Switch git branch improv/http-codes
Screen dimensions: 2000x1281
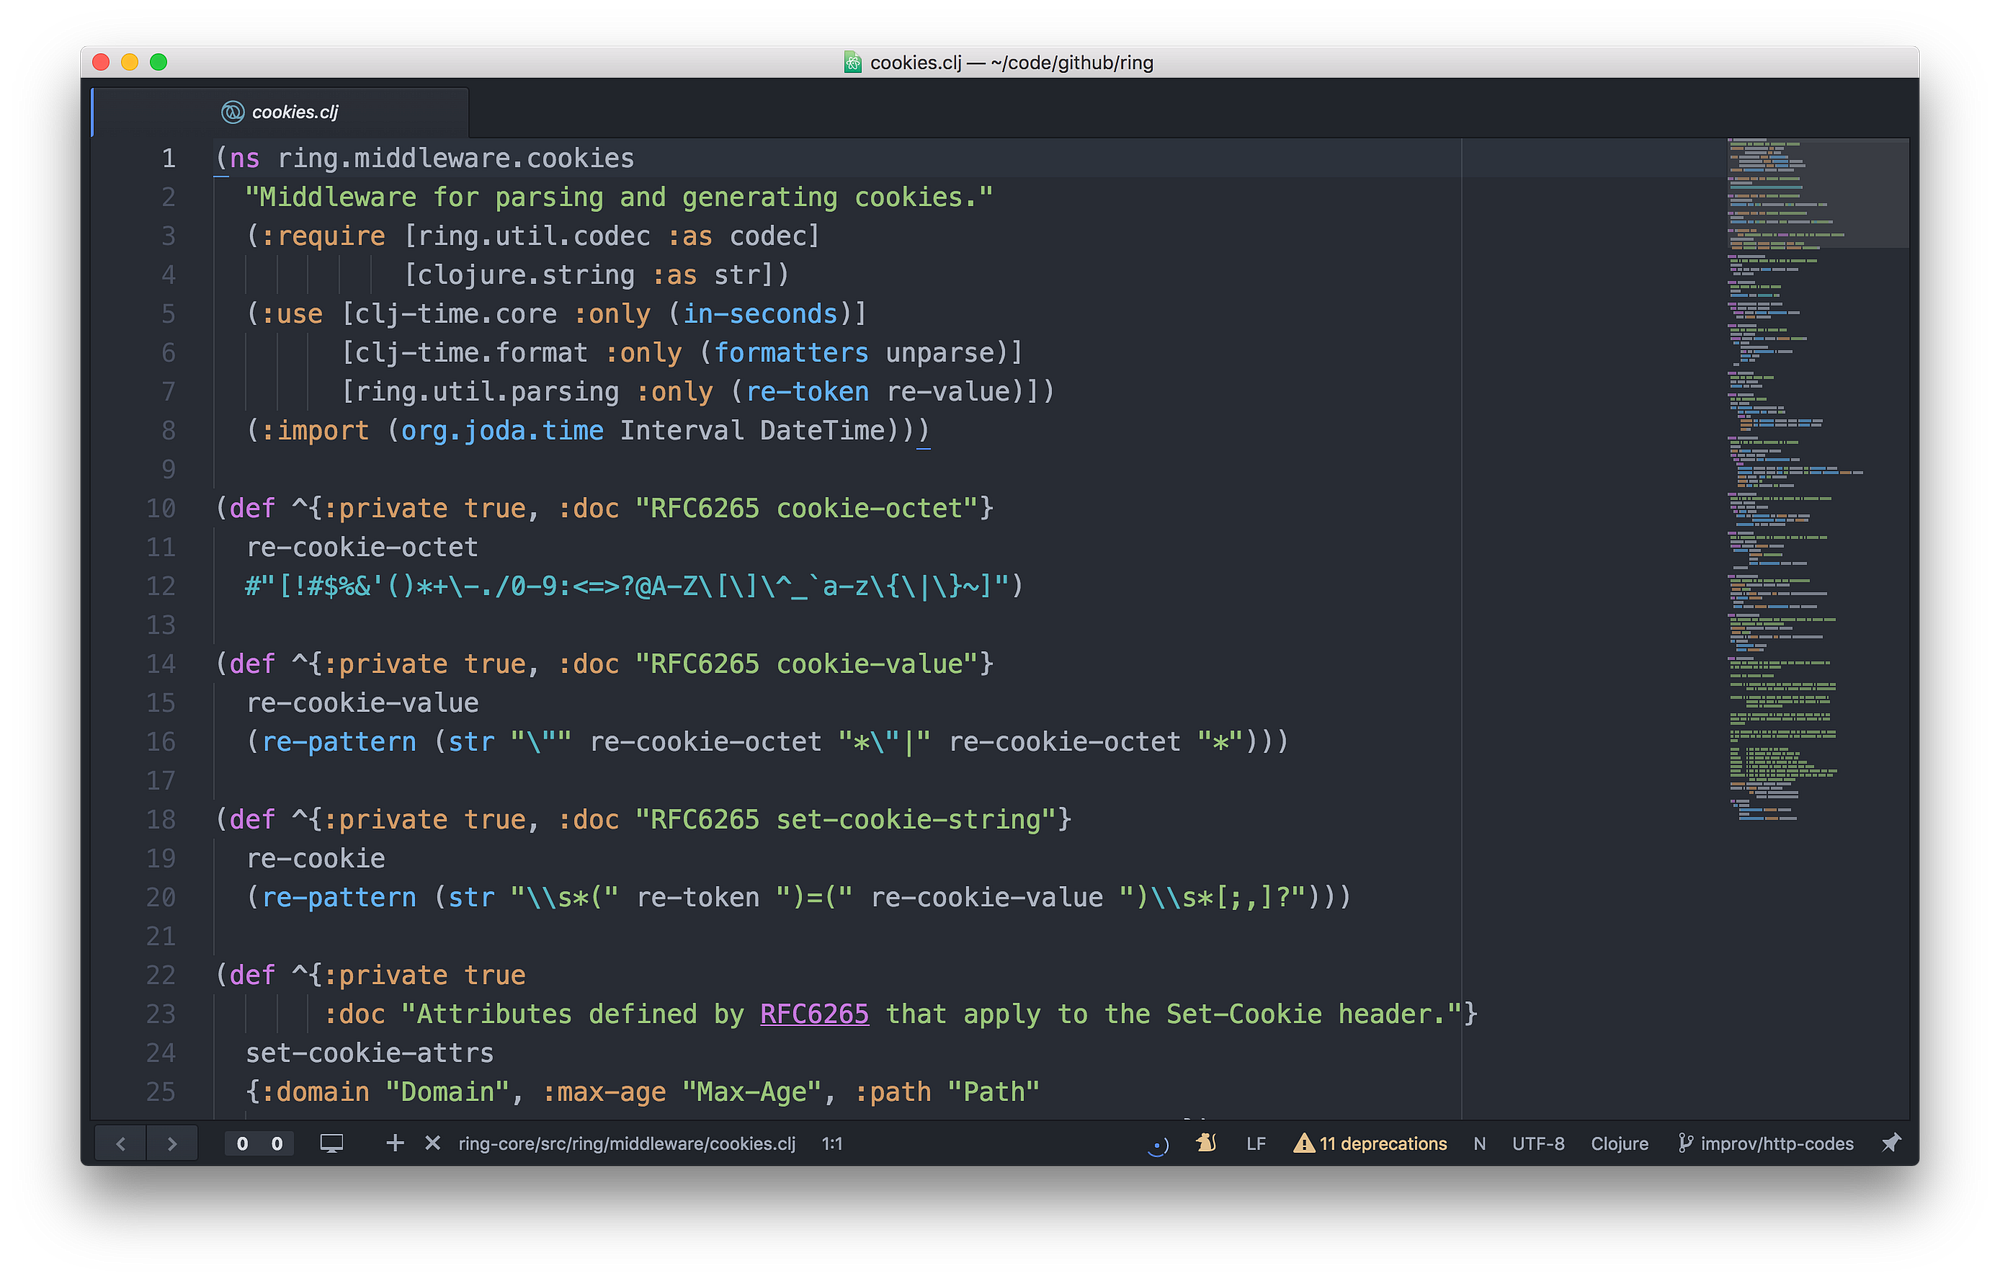pyautogui.click(x=1766, y=1144)
